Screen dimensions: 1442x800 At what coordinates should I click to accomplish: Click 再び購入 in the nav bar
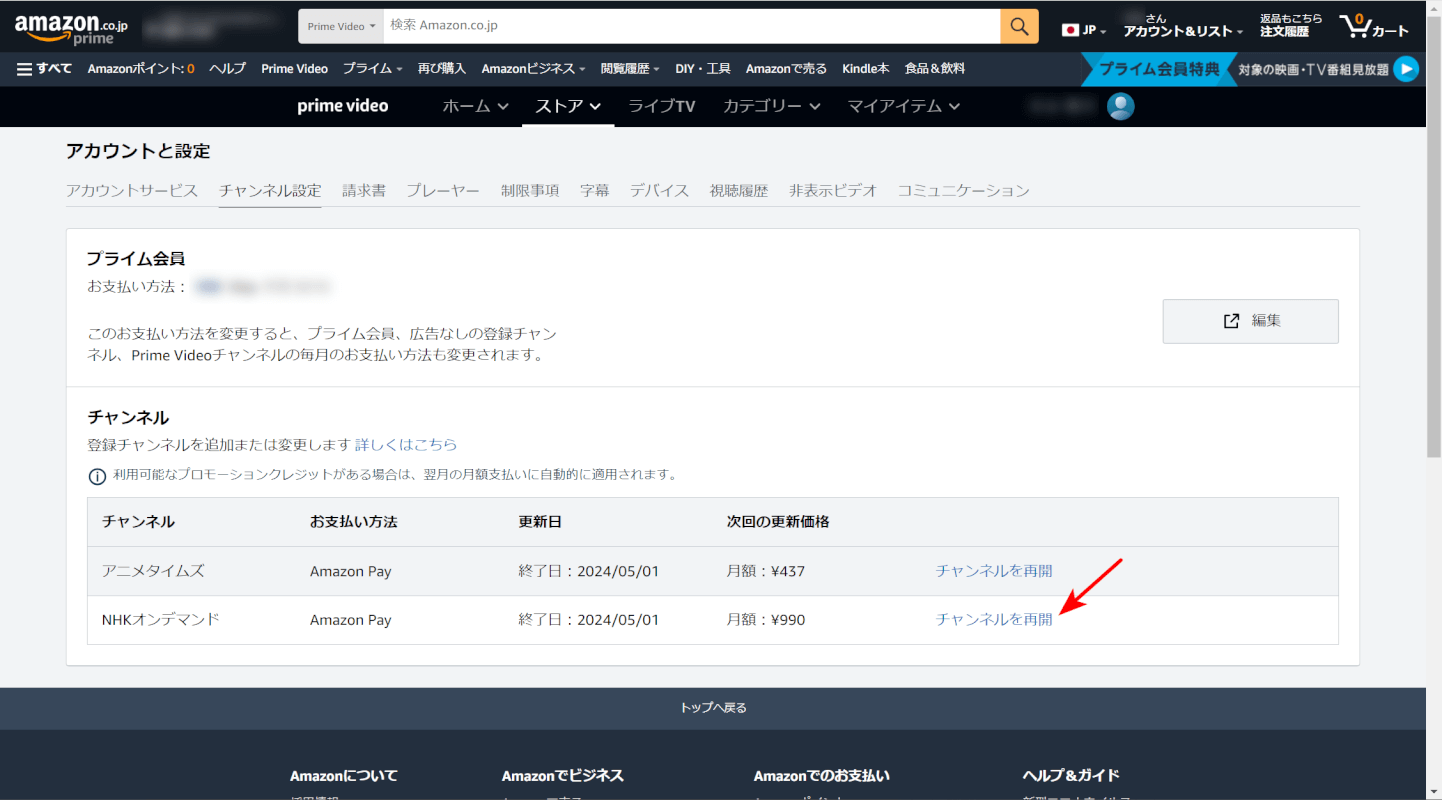coord(442,69)
